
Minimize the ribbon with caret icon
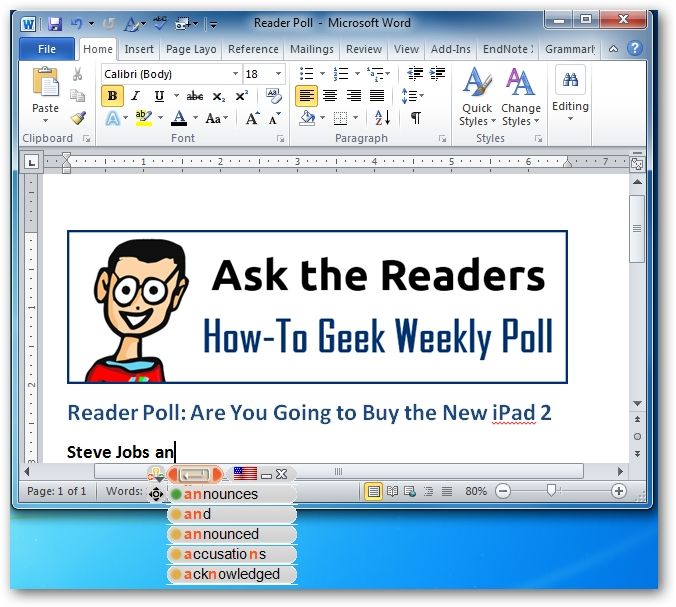[613, 49]
